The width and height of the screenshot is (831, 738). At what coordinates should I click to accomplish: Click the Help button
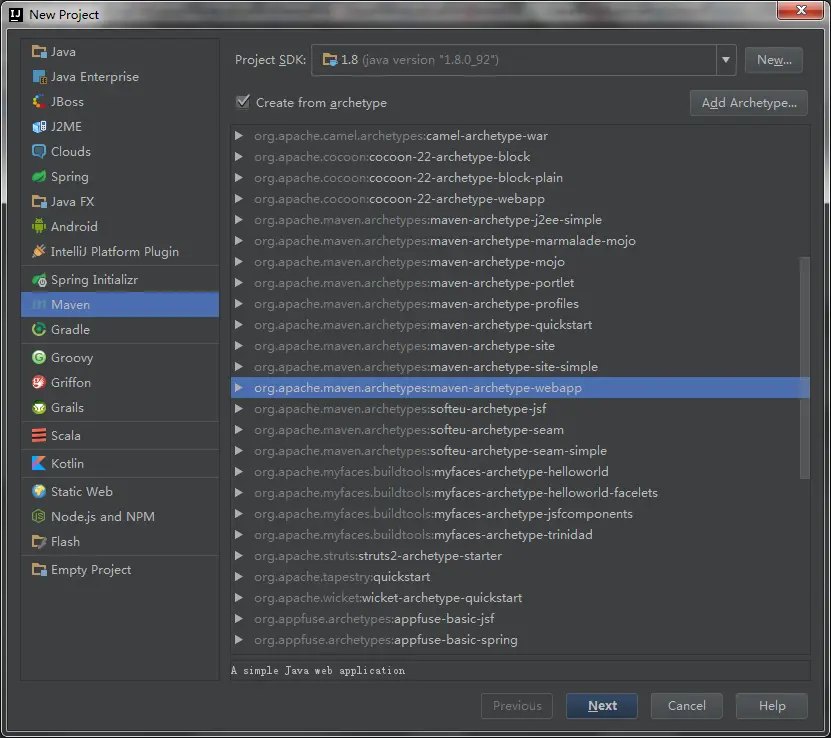pos(772,706)
